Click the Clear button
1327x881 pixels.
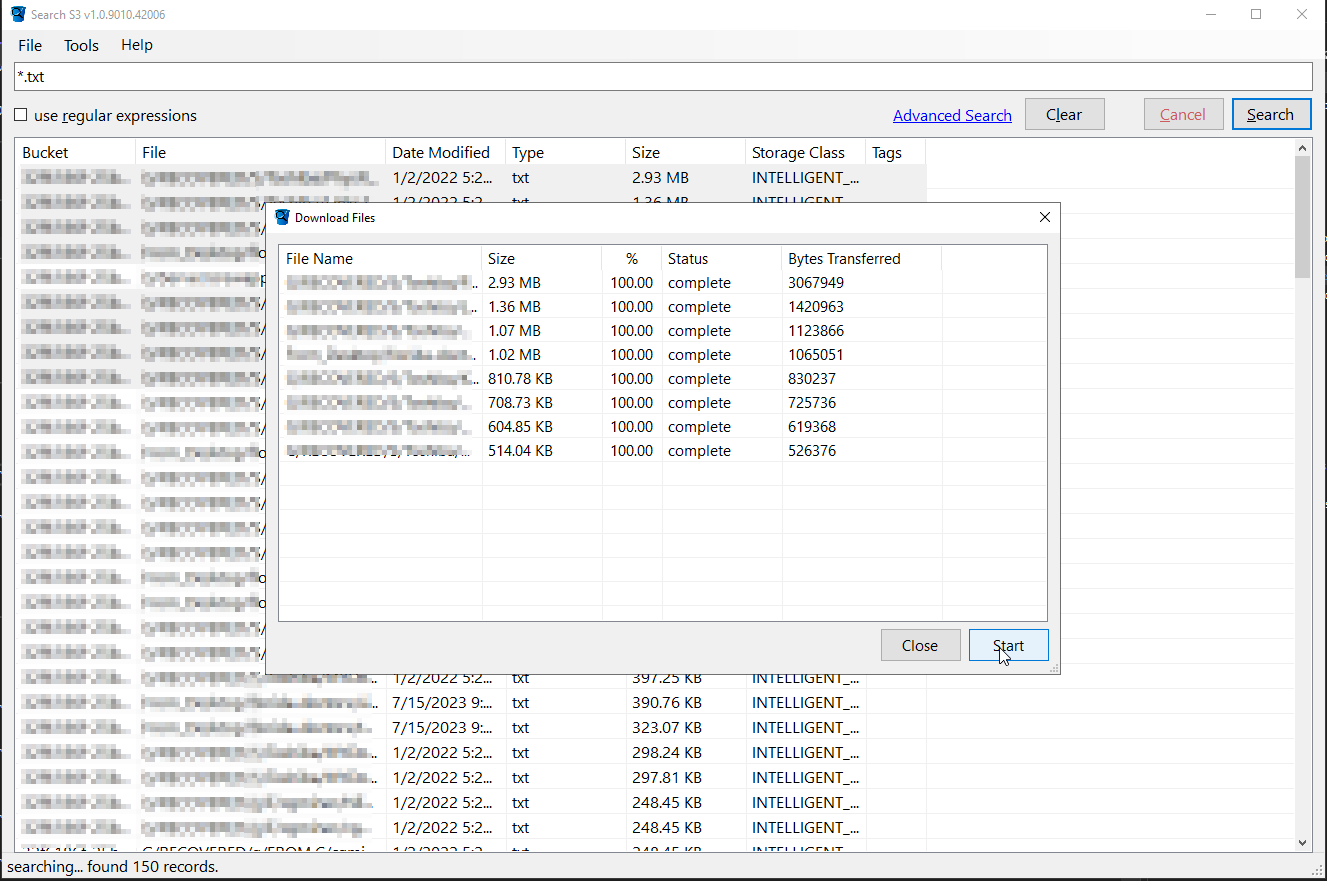tap(1064, 114)
